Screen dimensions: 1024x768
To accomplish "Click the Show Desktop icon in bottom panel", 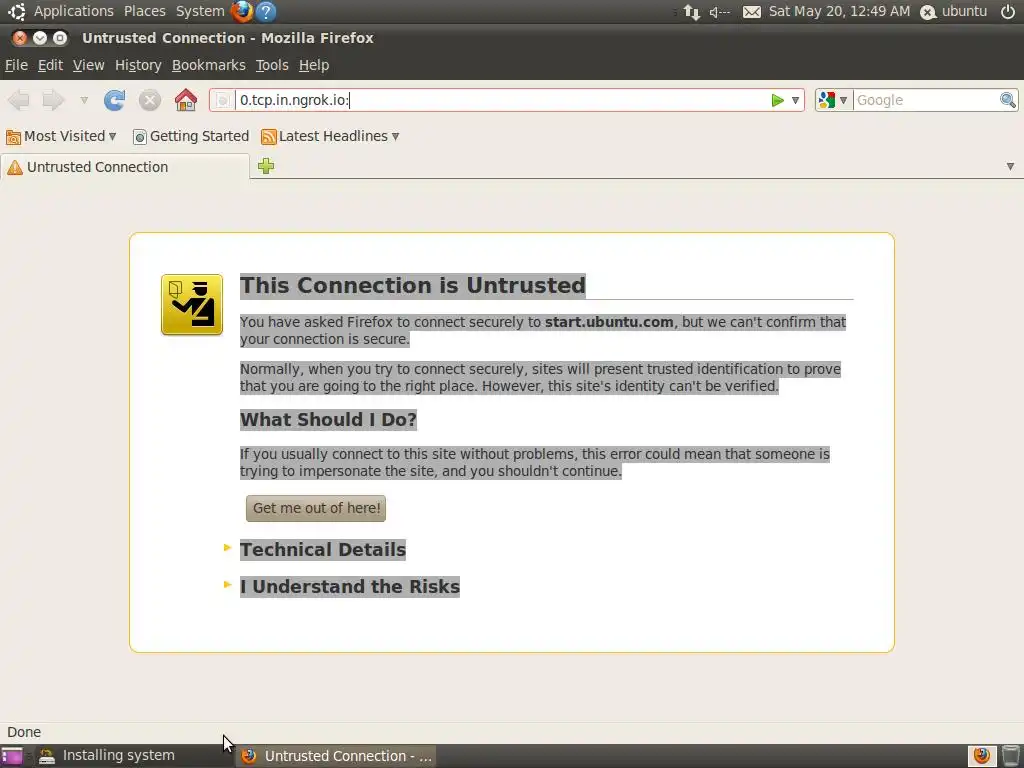I will click(12, 756).
